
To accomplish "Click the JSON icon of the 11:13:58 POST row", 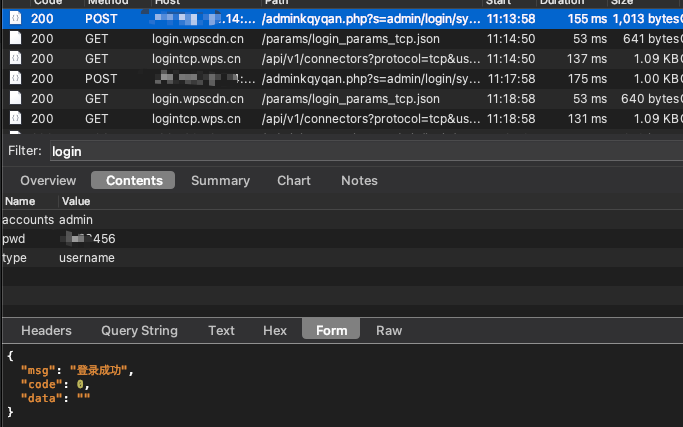I will [15, 18].
